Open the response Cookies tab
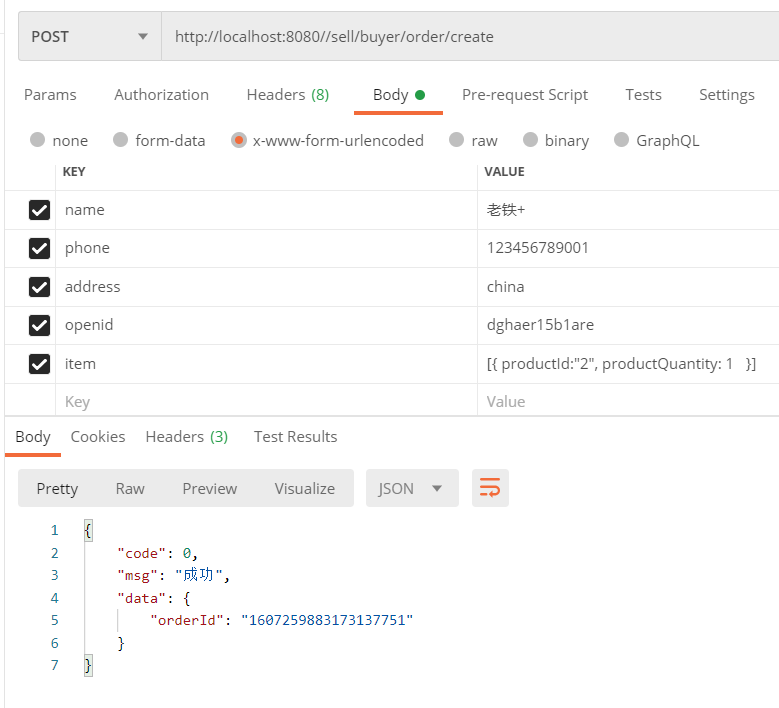The width and height of the screenshot is (779, 708). pyautogui.click(x=98, y=437)
